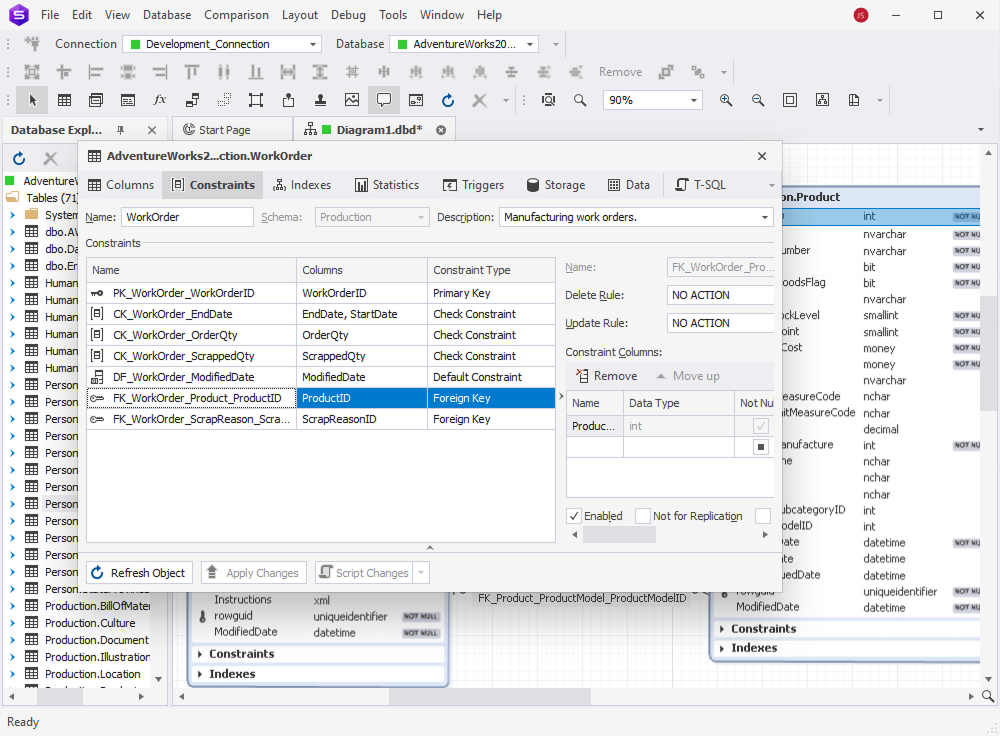Click the Script Changes button
The height and width of the screenshot is (736, 1000).
364,572
